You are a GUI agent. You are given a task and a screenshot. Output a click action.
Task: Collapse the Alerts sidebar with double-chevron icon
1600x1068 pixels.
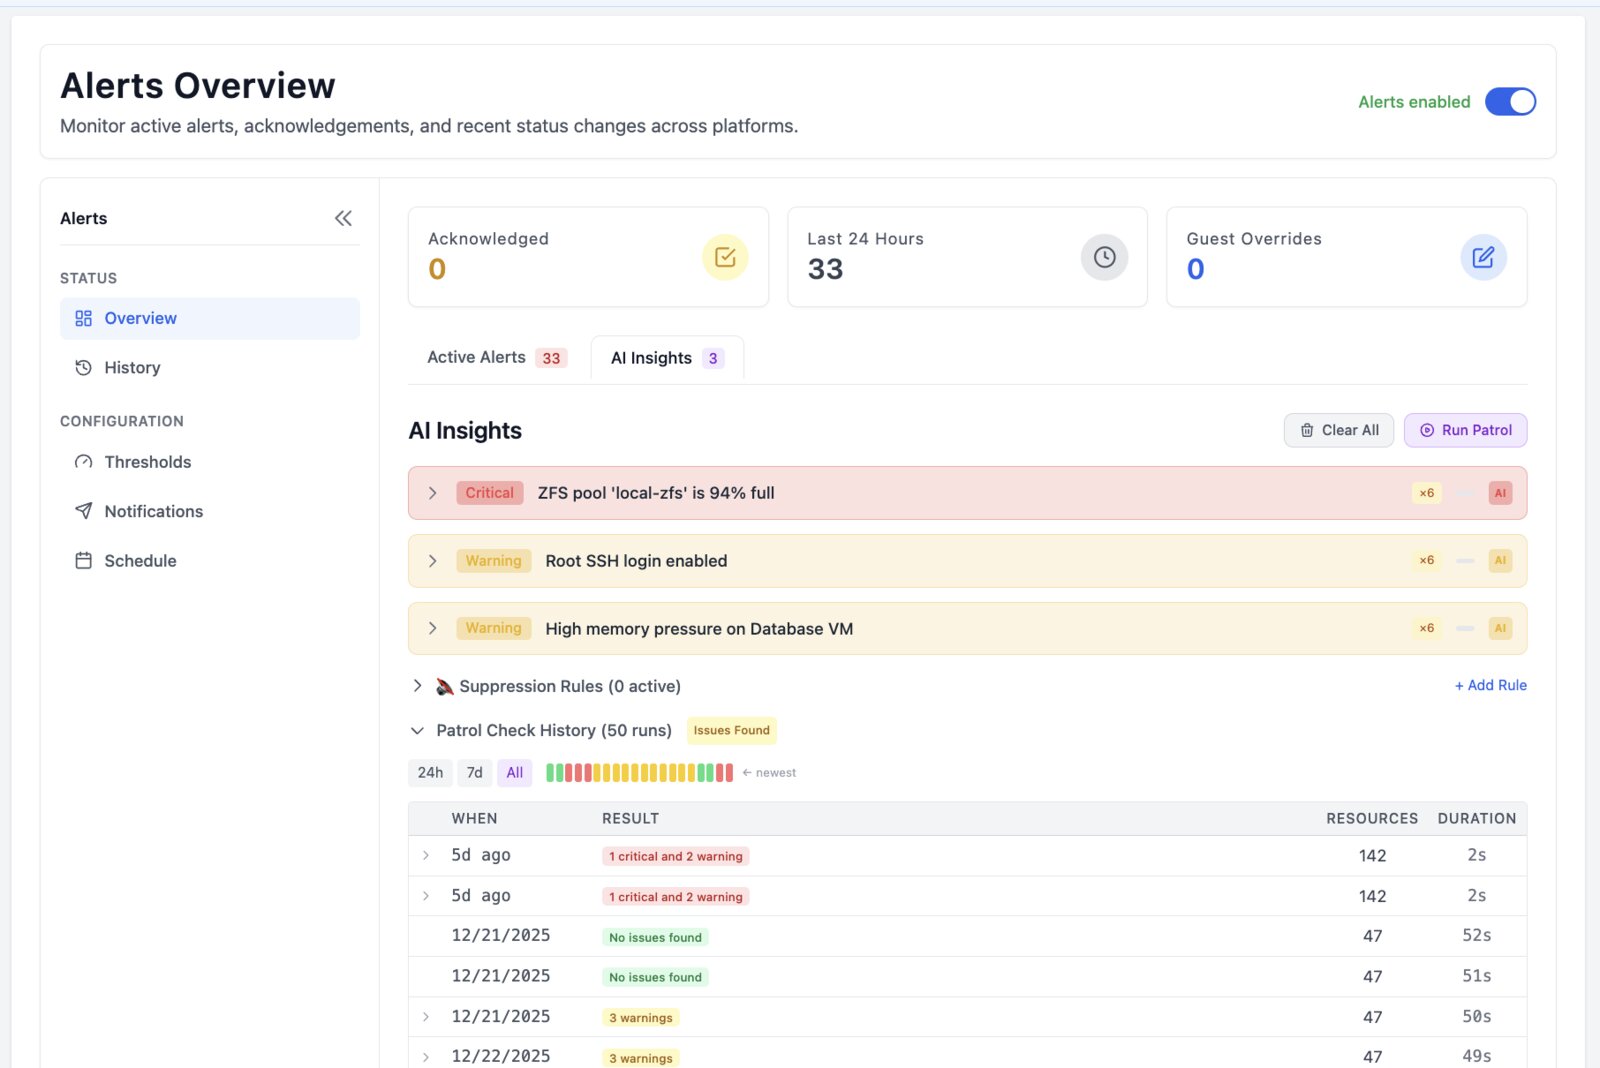343,218
